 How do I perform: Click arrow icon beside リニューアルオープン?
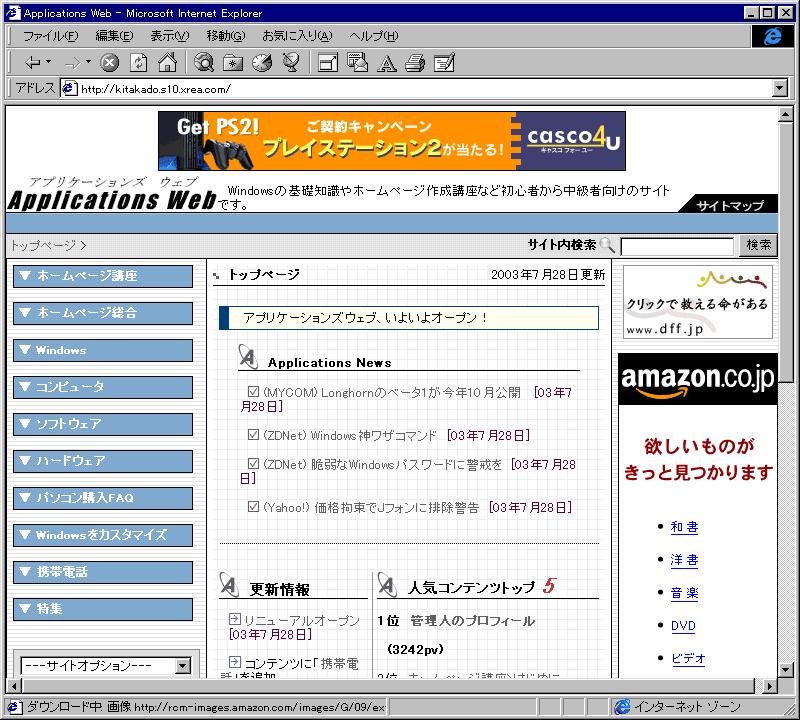click(x=235, y=619)
